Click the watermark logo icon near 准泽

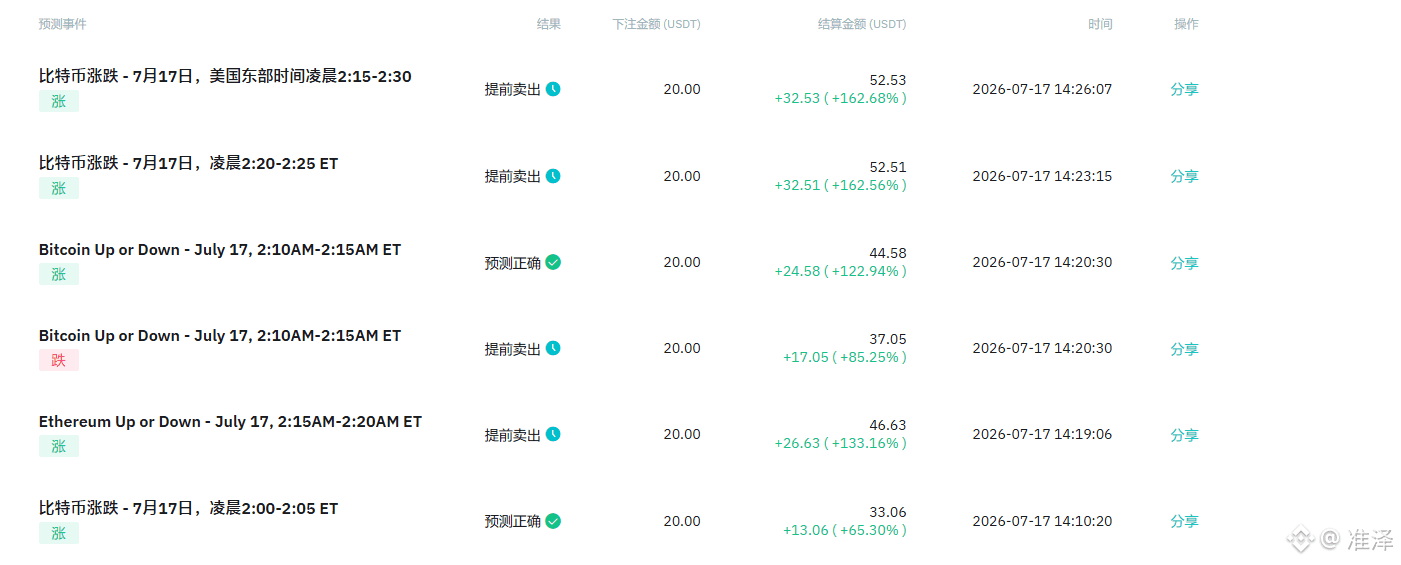tap(1300, 540)
